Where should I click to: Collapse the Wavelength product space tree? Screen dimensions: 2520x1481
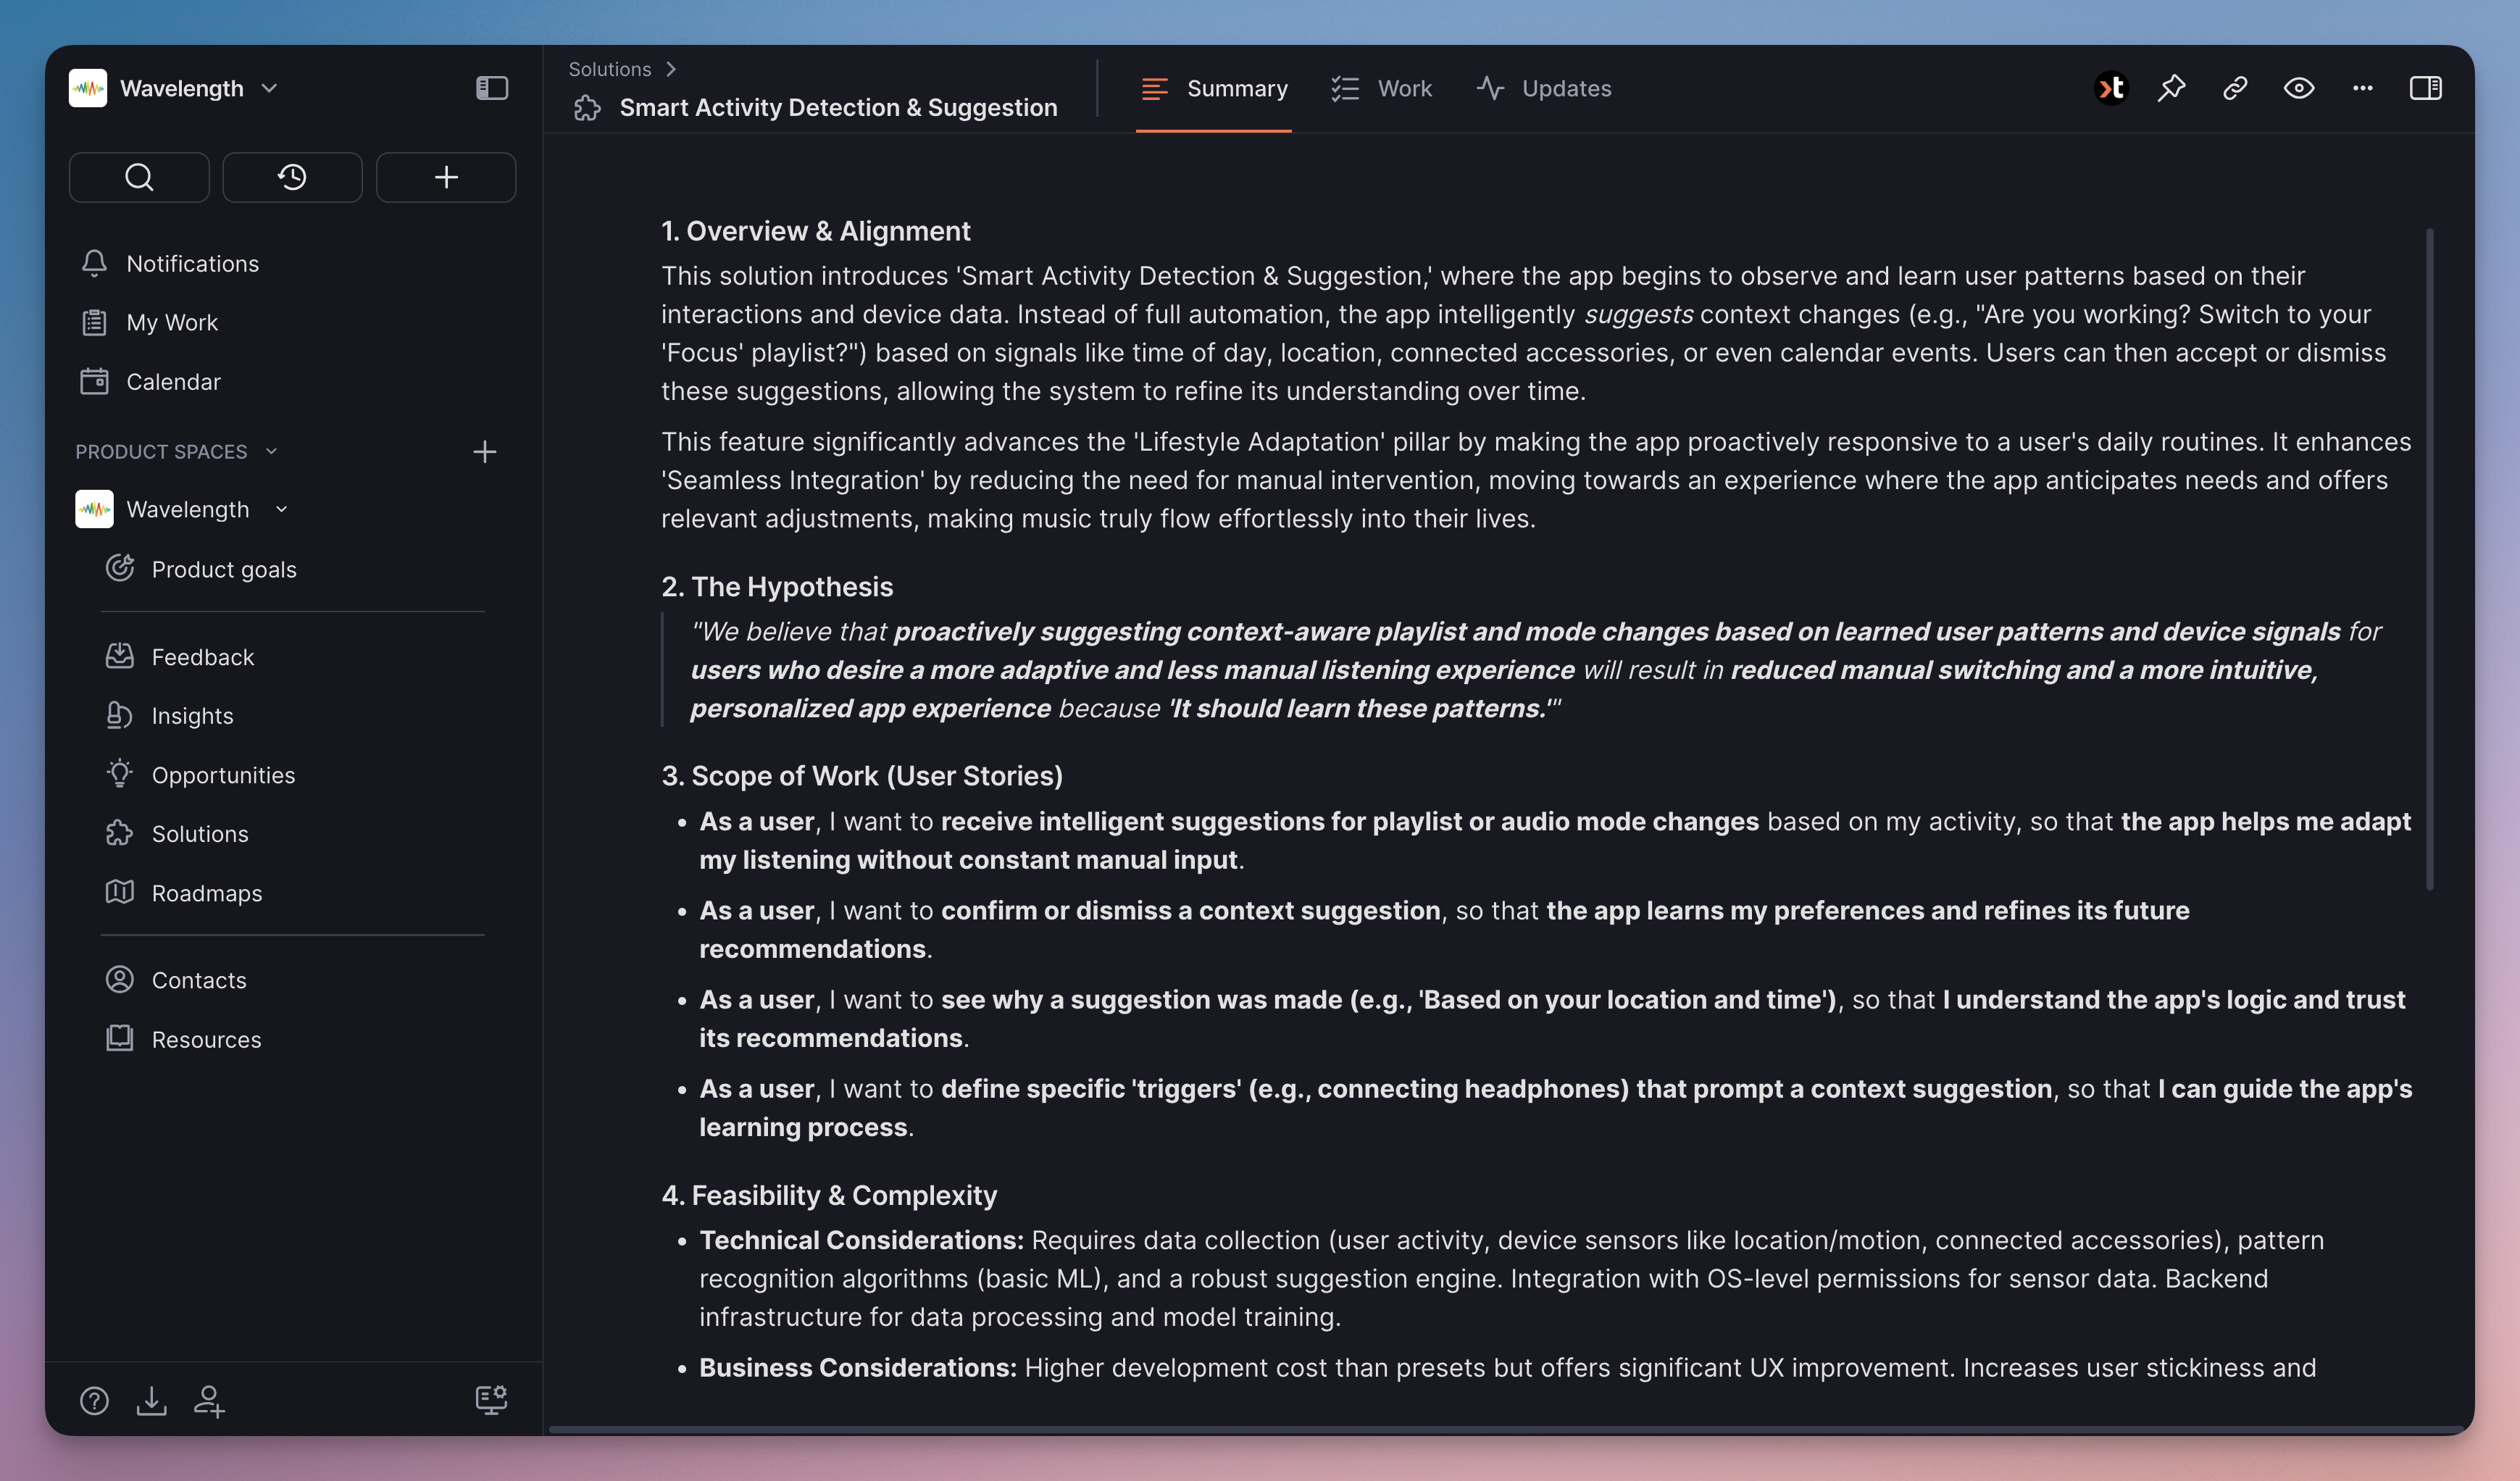pyautogui.click(x=282, y=509)
